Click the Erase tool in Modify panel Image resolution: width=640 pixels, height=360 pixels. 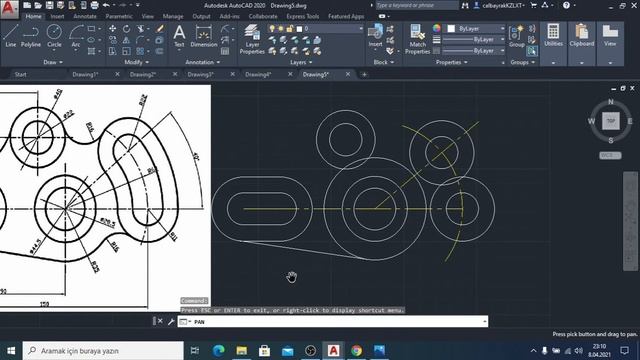[x=160, y=29]
